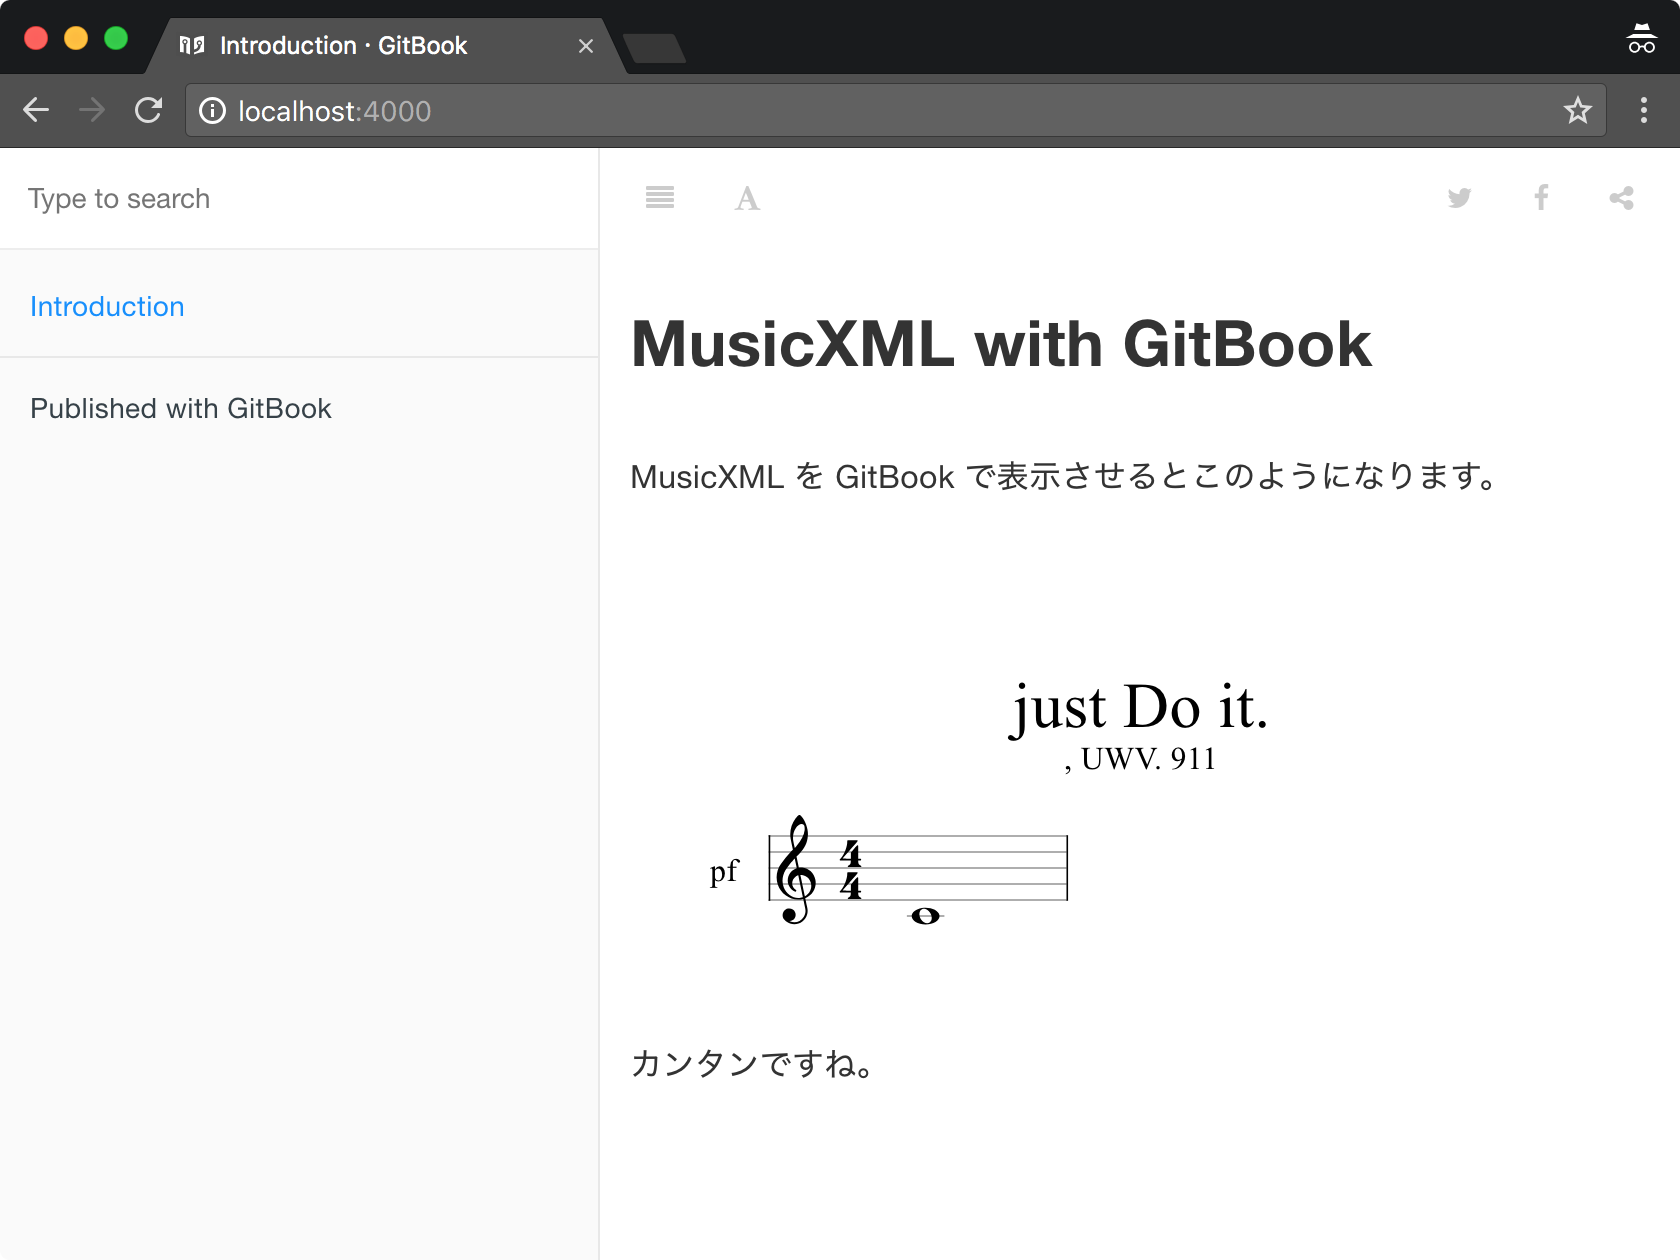The image size is (1680, 1260).
Task: Click the browser forward arrow
Action: [x=92, y=110]
